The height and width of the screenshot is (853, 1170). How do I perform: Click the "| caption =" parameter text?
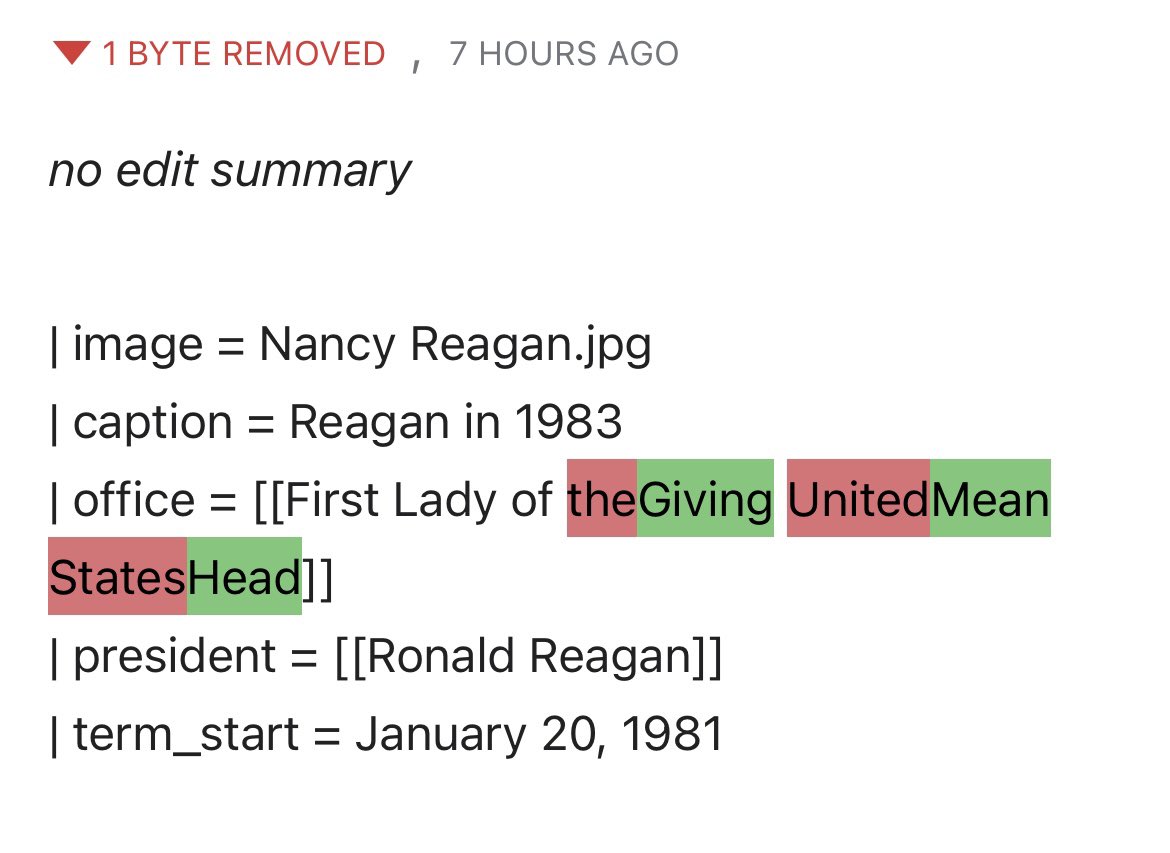click(161, 423)
